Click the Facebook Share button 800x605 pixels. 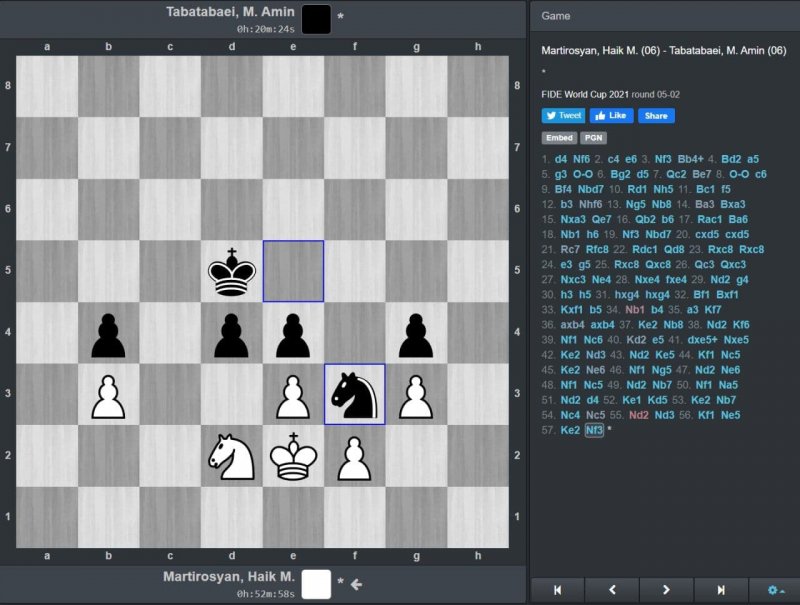click(x=655, y=116)
